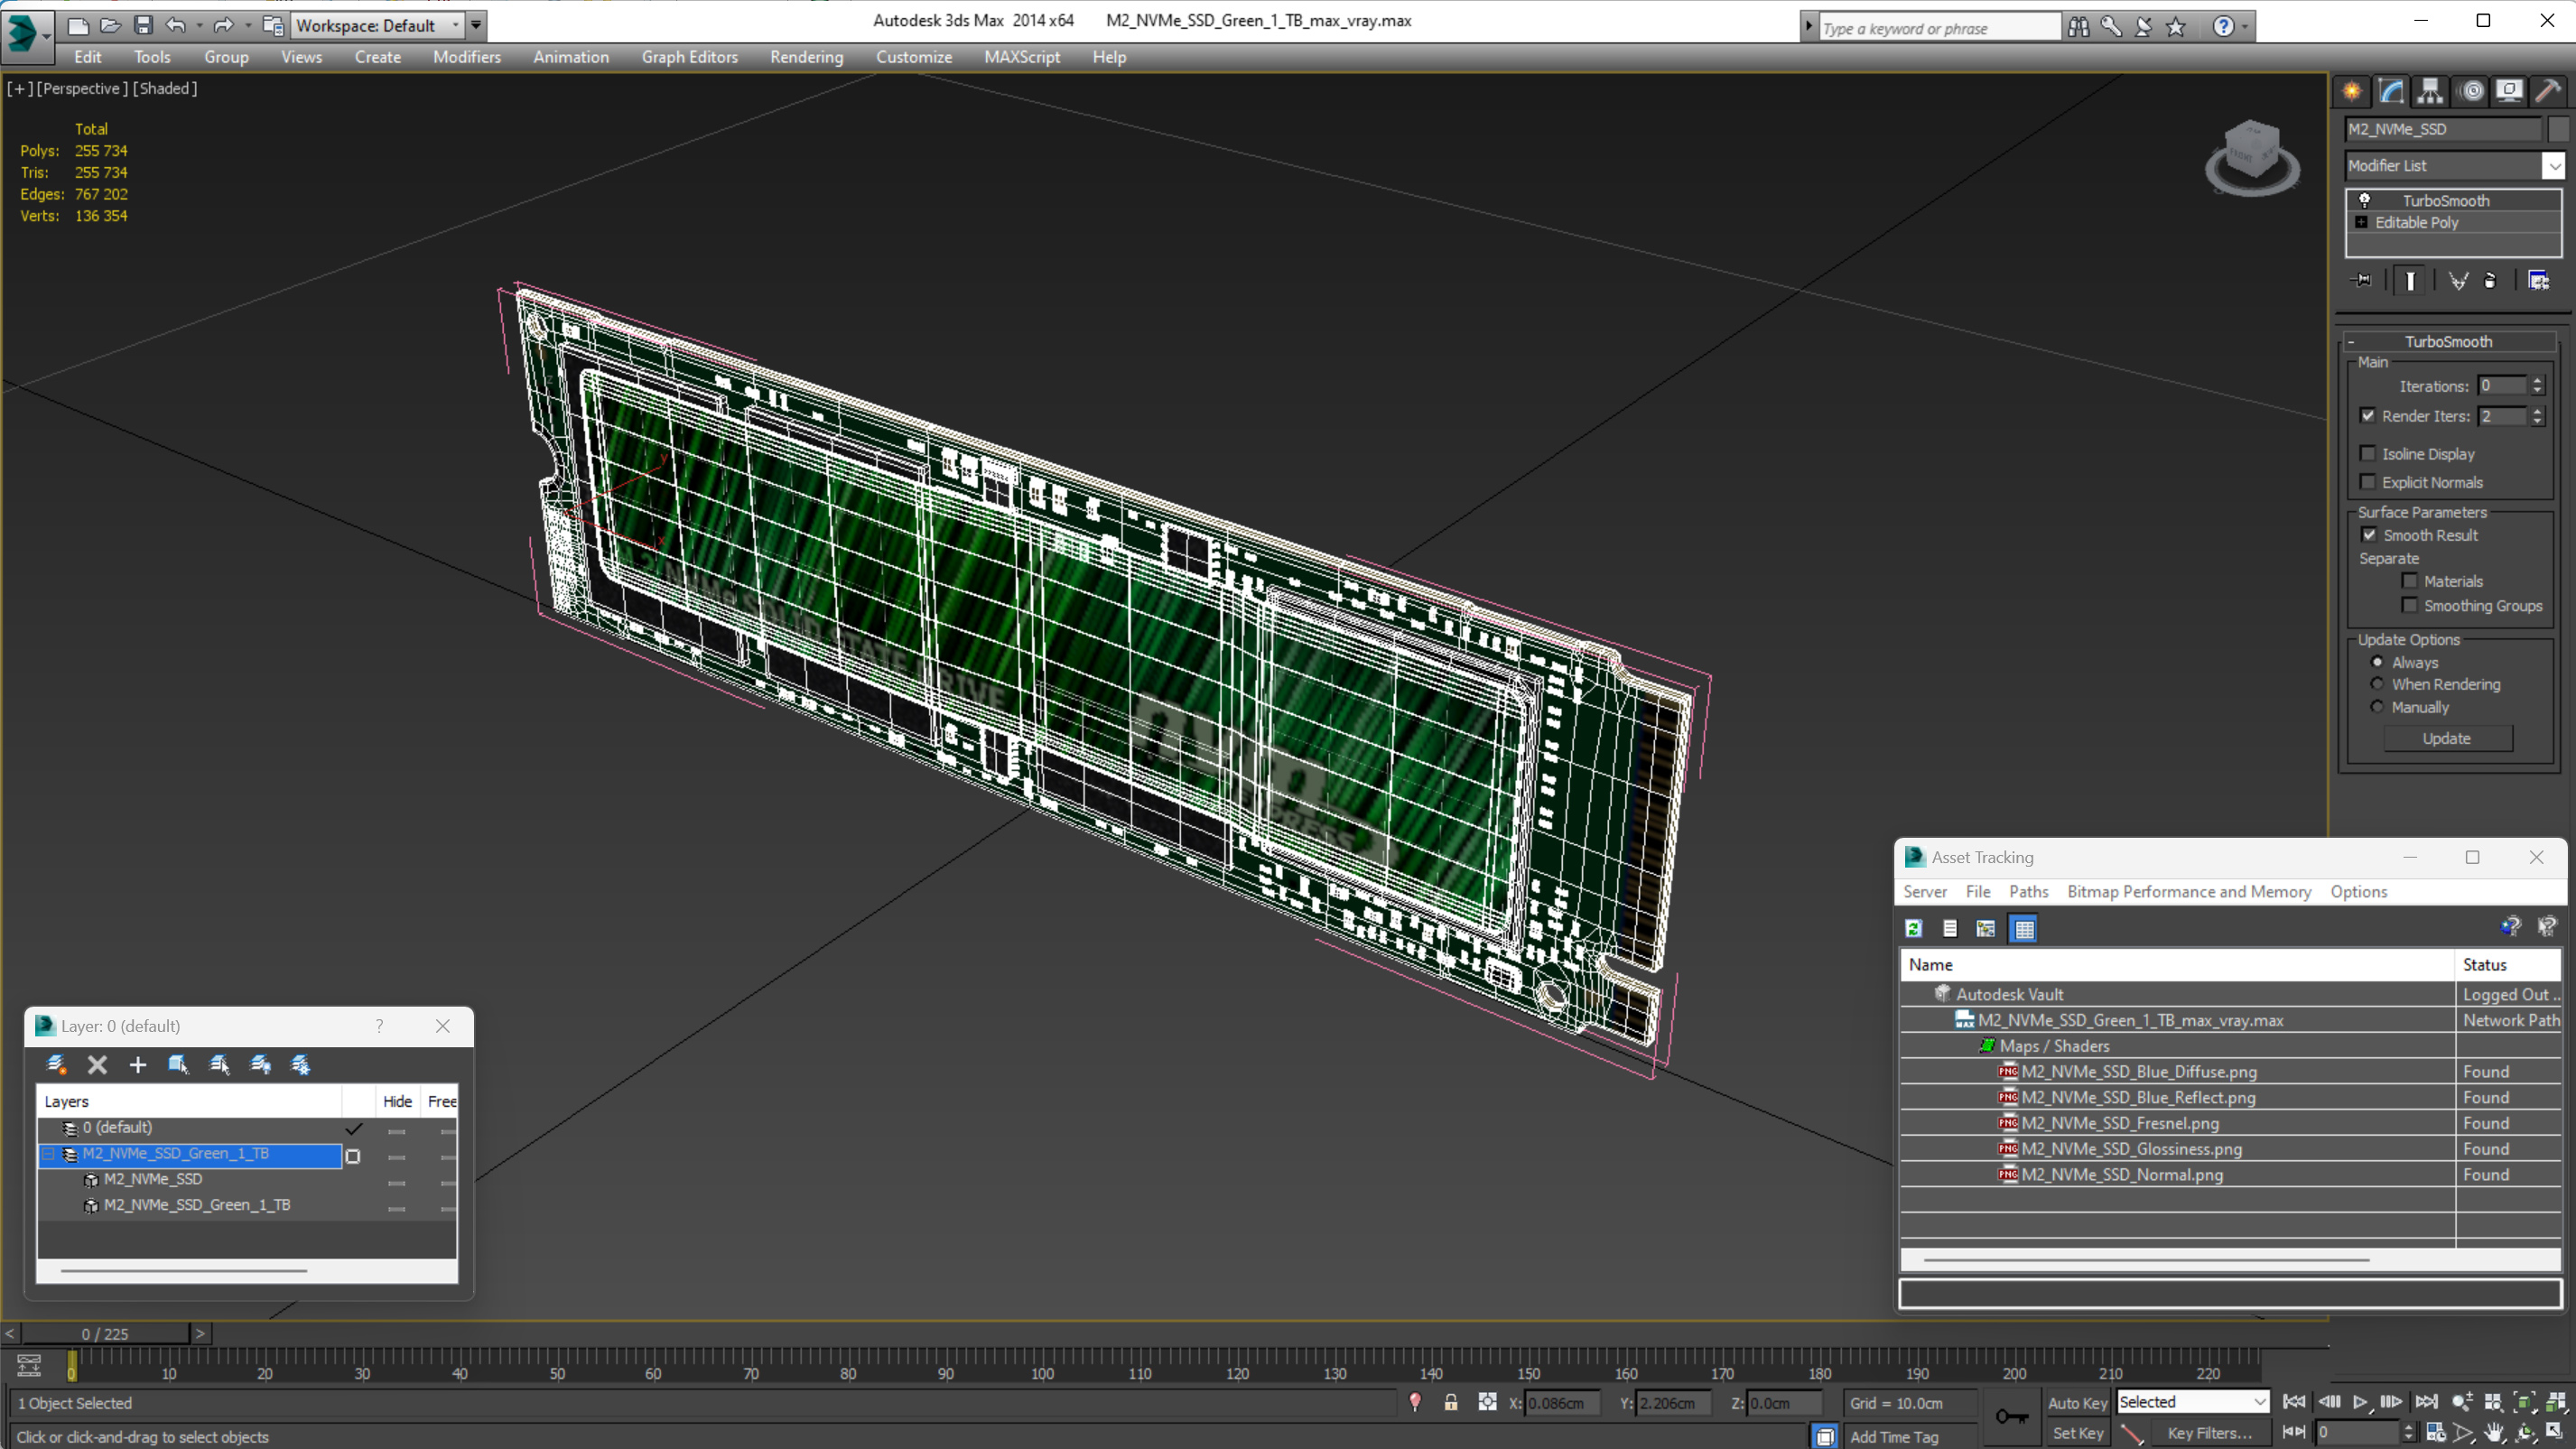Image resolution: width=2576 pixels, height=1449 pixels.
Task: Open the MAXScript menu
Action: (x=1021, y=57)
